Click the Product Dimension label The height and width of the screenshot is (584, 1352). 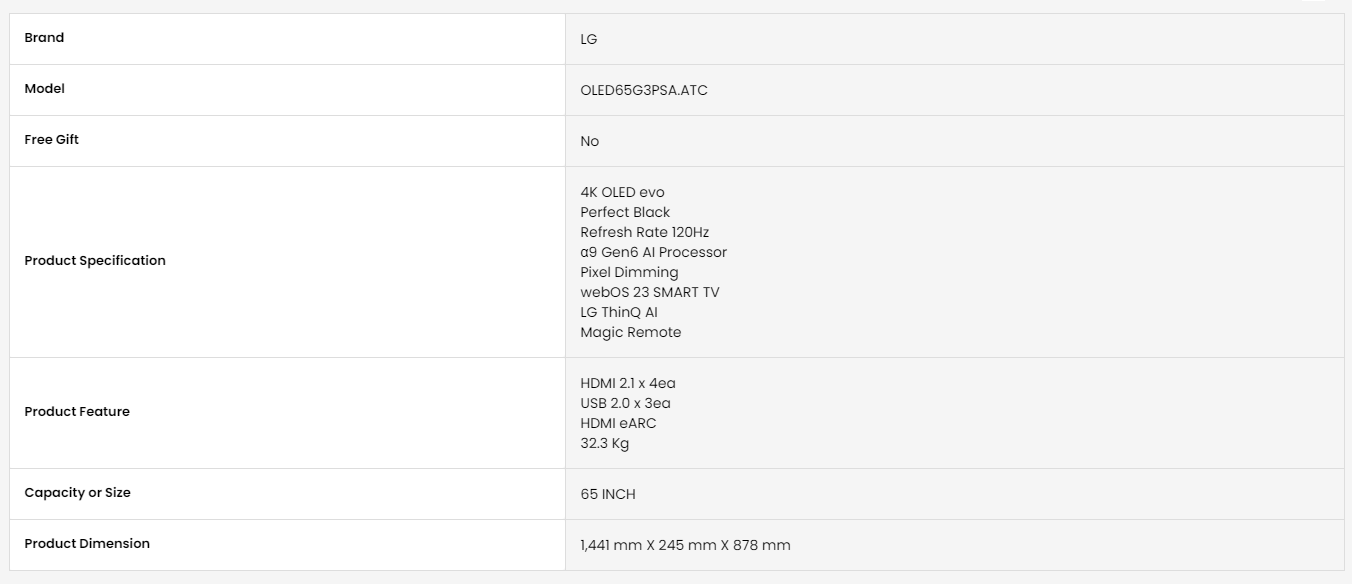coord(87,544)
